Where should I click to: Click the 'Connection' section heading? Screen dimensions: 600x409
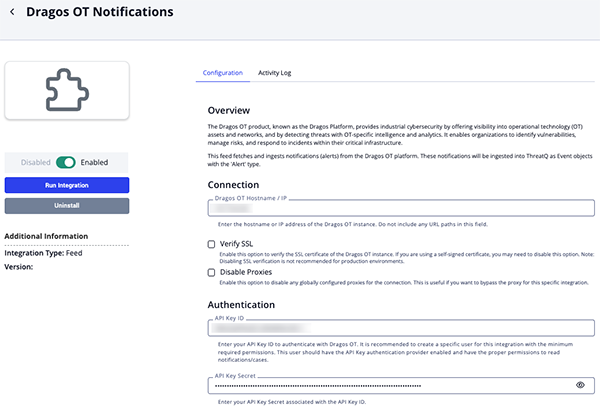coord(233,185)
